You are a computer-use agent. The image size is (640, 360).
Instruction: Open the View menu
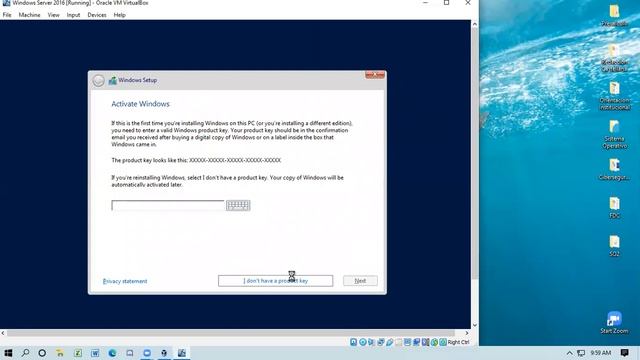pyautogui.click(x=53, y=15)
